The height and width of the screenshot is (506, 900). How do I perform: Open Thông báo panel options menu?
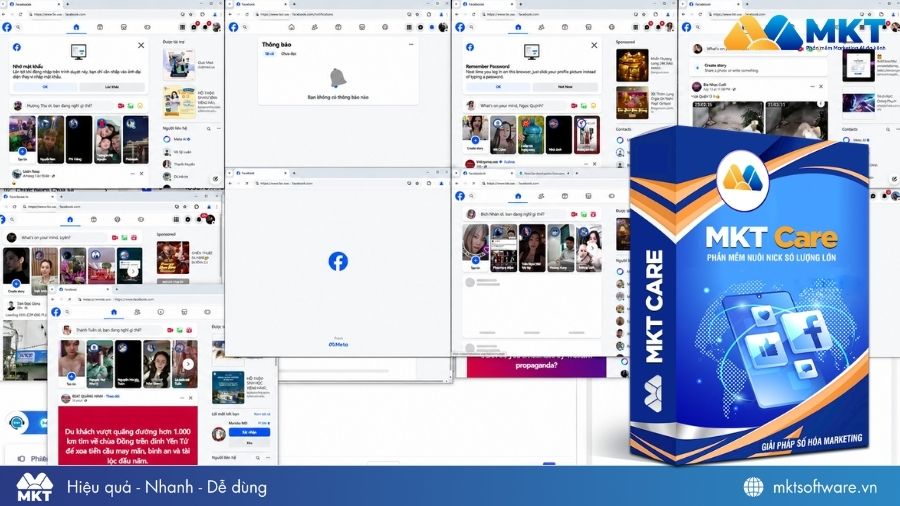[411, 44]
